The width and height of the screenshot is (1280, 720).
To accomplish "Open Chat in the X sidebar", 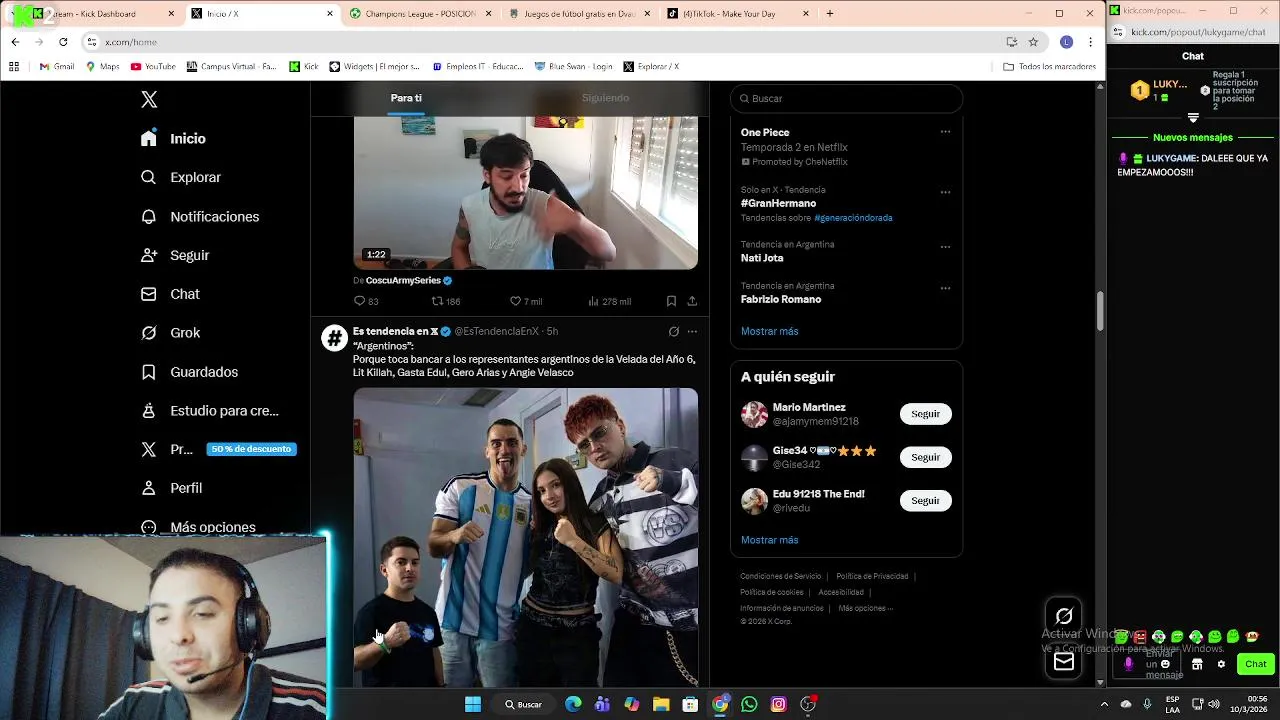I will click(x=170, y=294).
